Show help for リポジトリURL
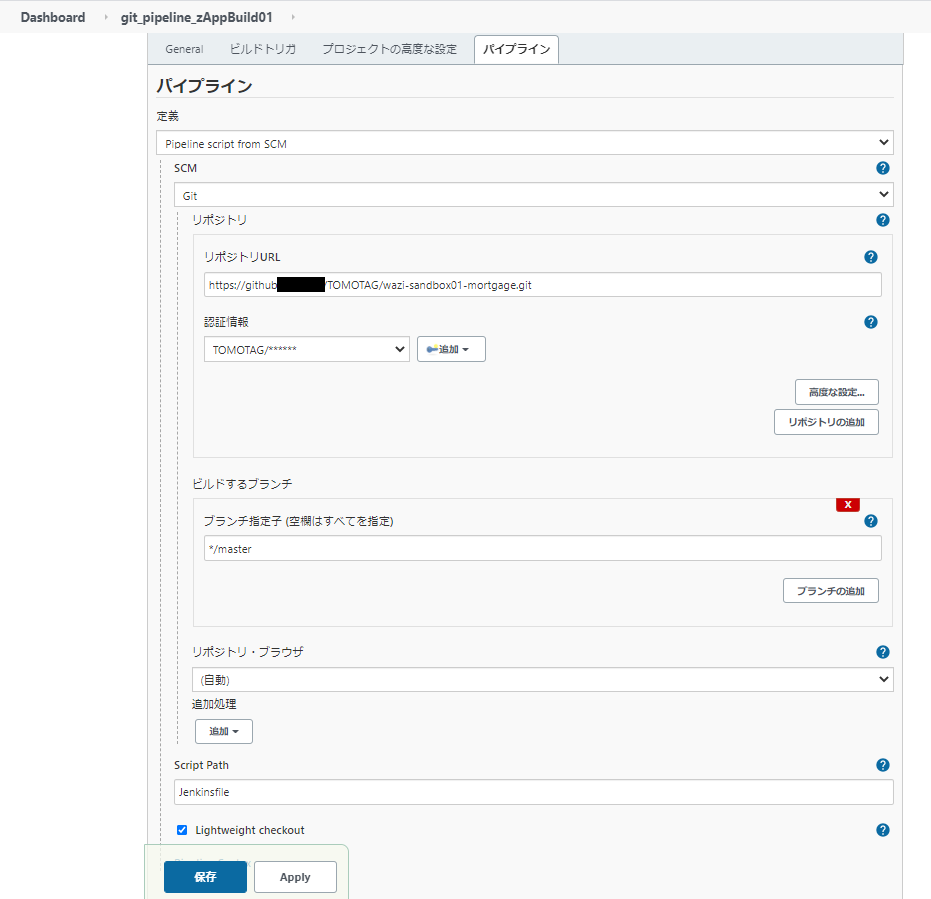The height and width of the screenshot is (899, 931). pos(870,257)
